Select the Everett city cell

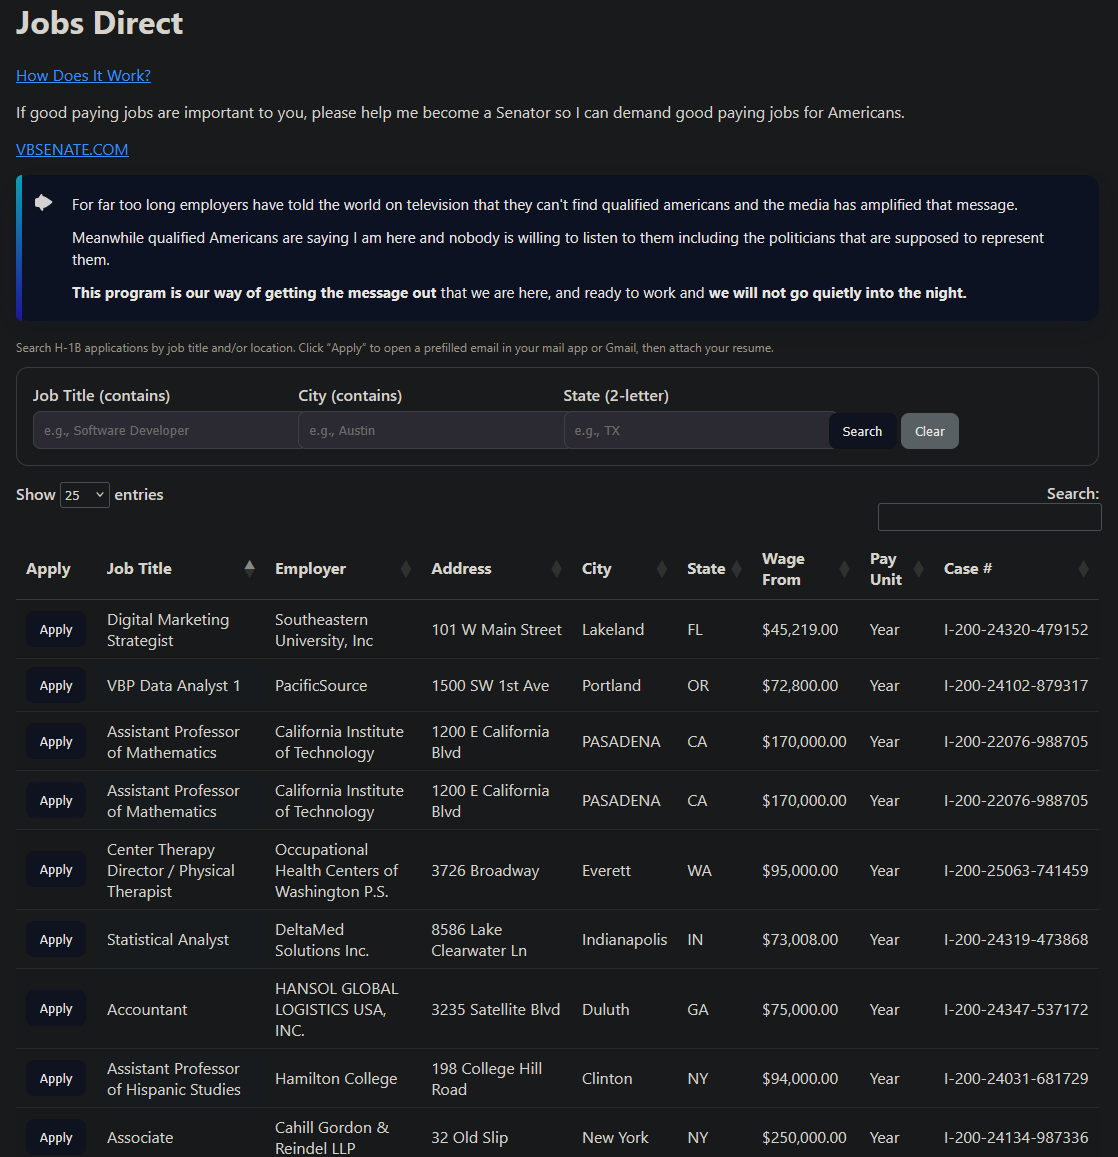(x=606, y=870)
